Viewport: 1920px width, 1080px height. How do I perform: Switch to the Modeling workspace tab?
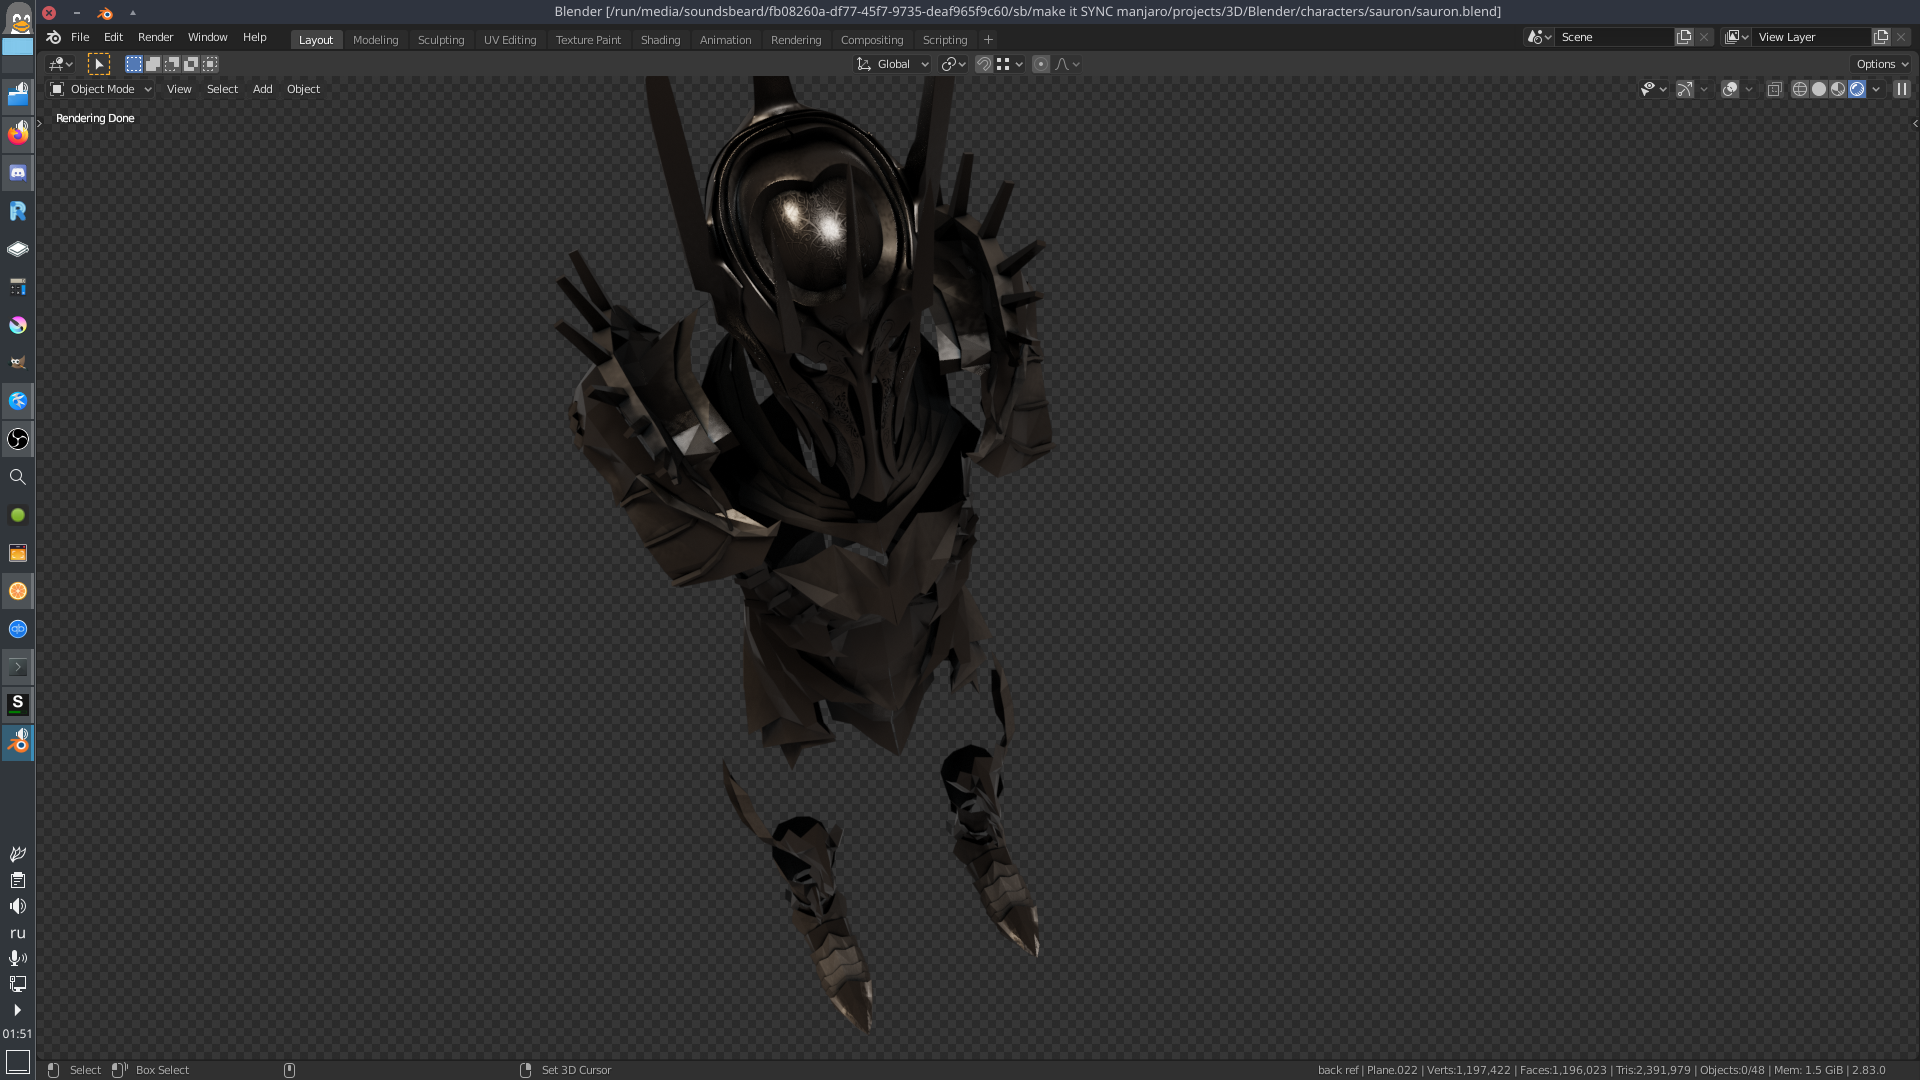coord(375,40)
